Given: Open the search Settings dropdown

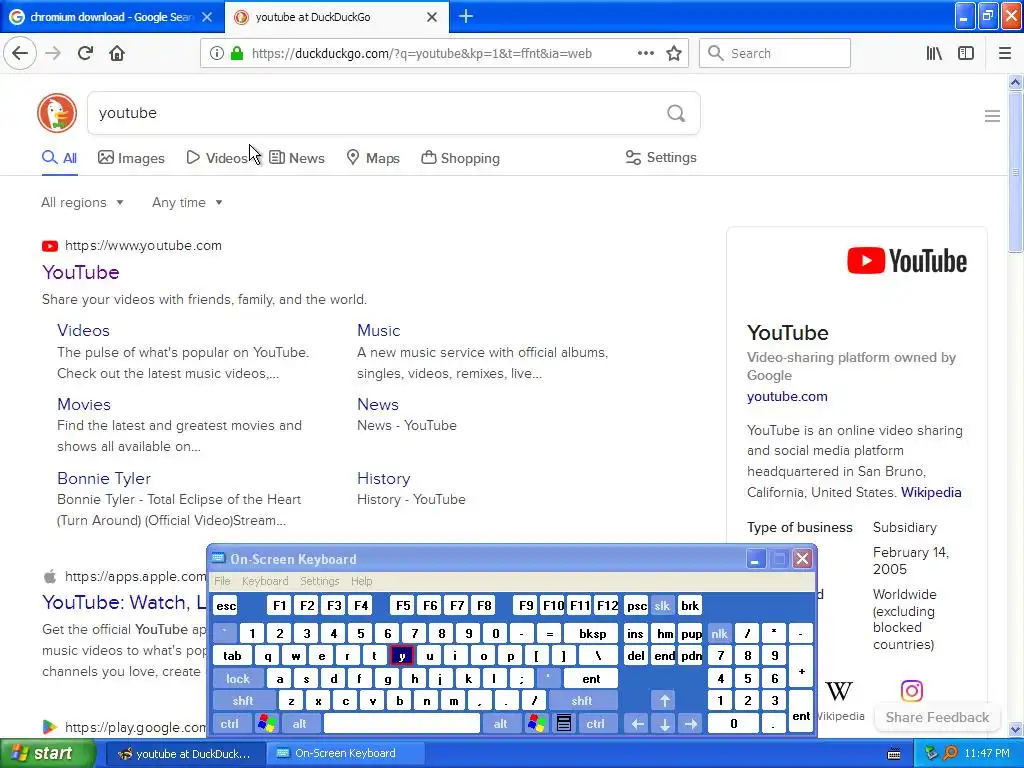Looking at the screenshot, I should (661, 157).
